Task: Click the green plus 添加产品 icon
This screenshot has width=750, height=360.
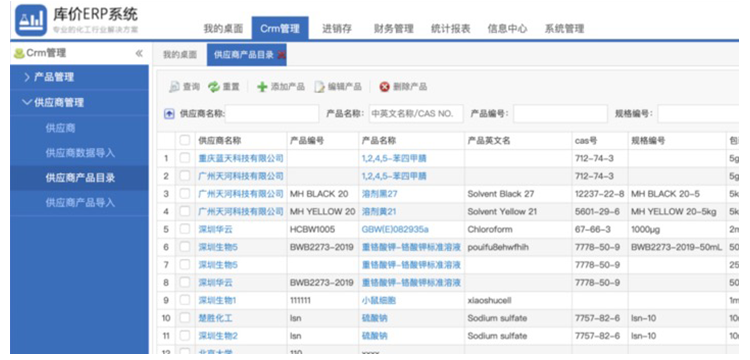Action: click(x=262, y=87)
